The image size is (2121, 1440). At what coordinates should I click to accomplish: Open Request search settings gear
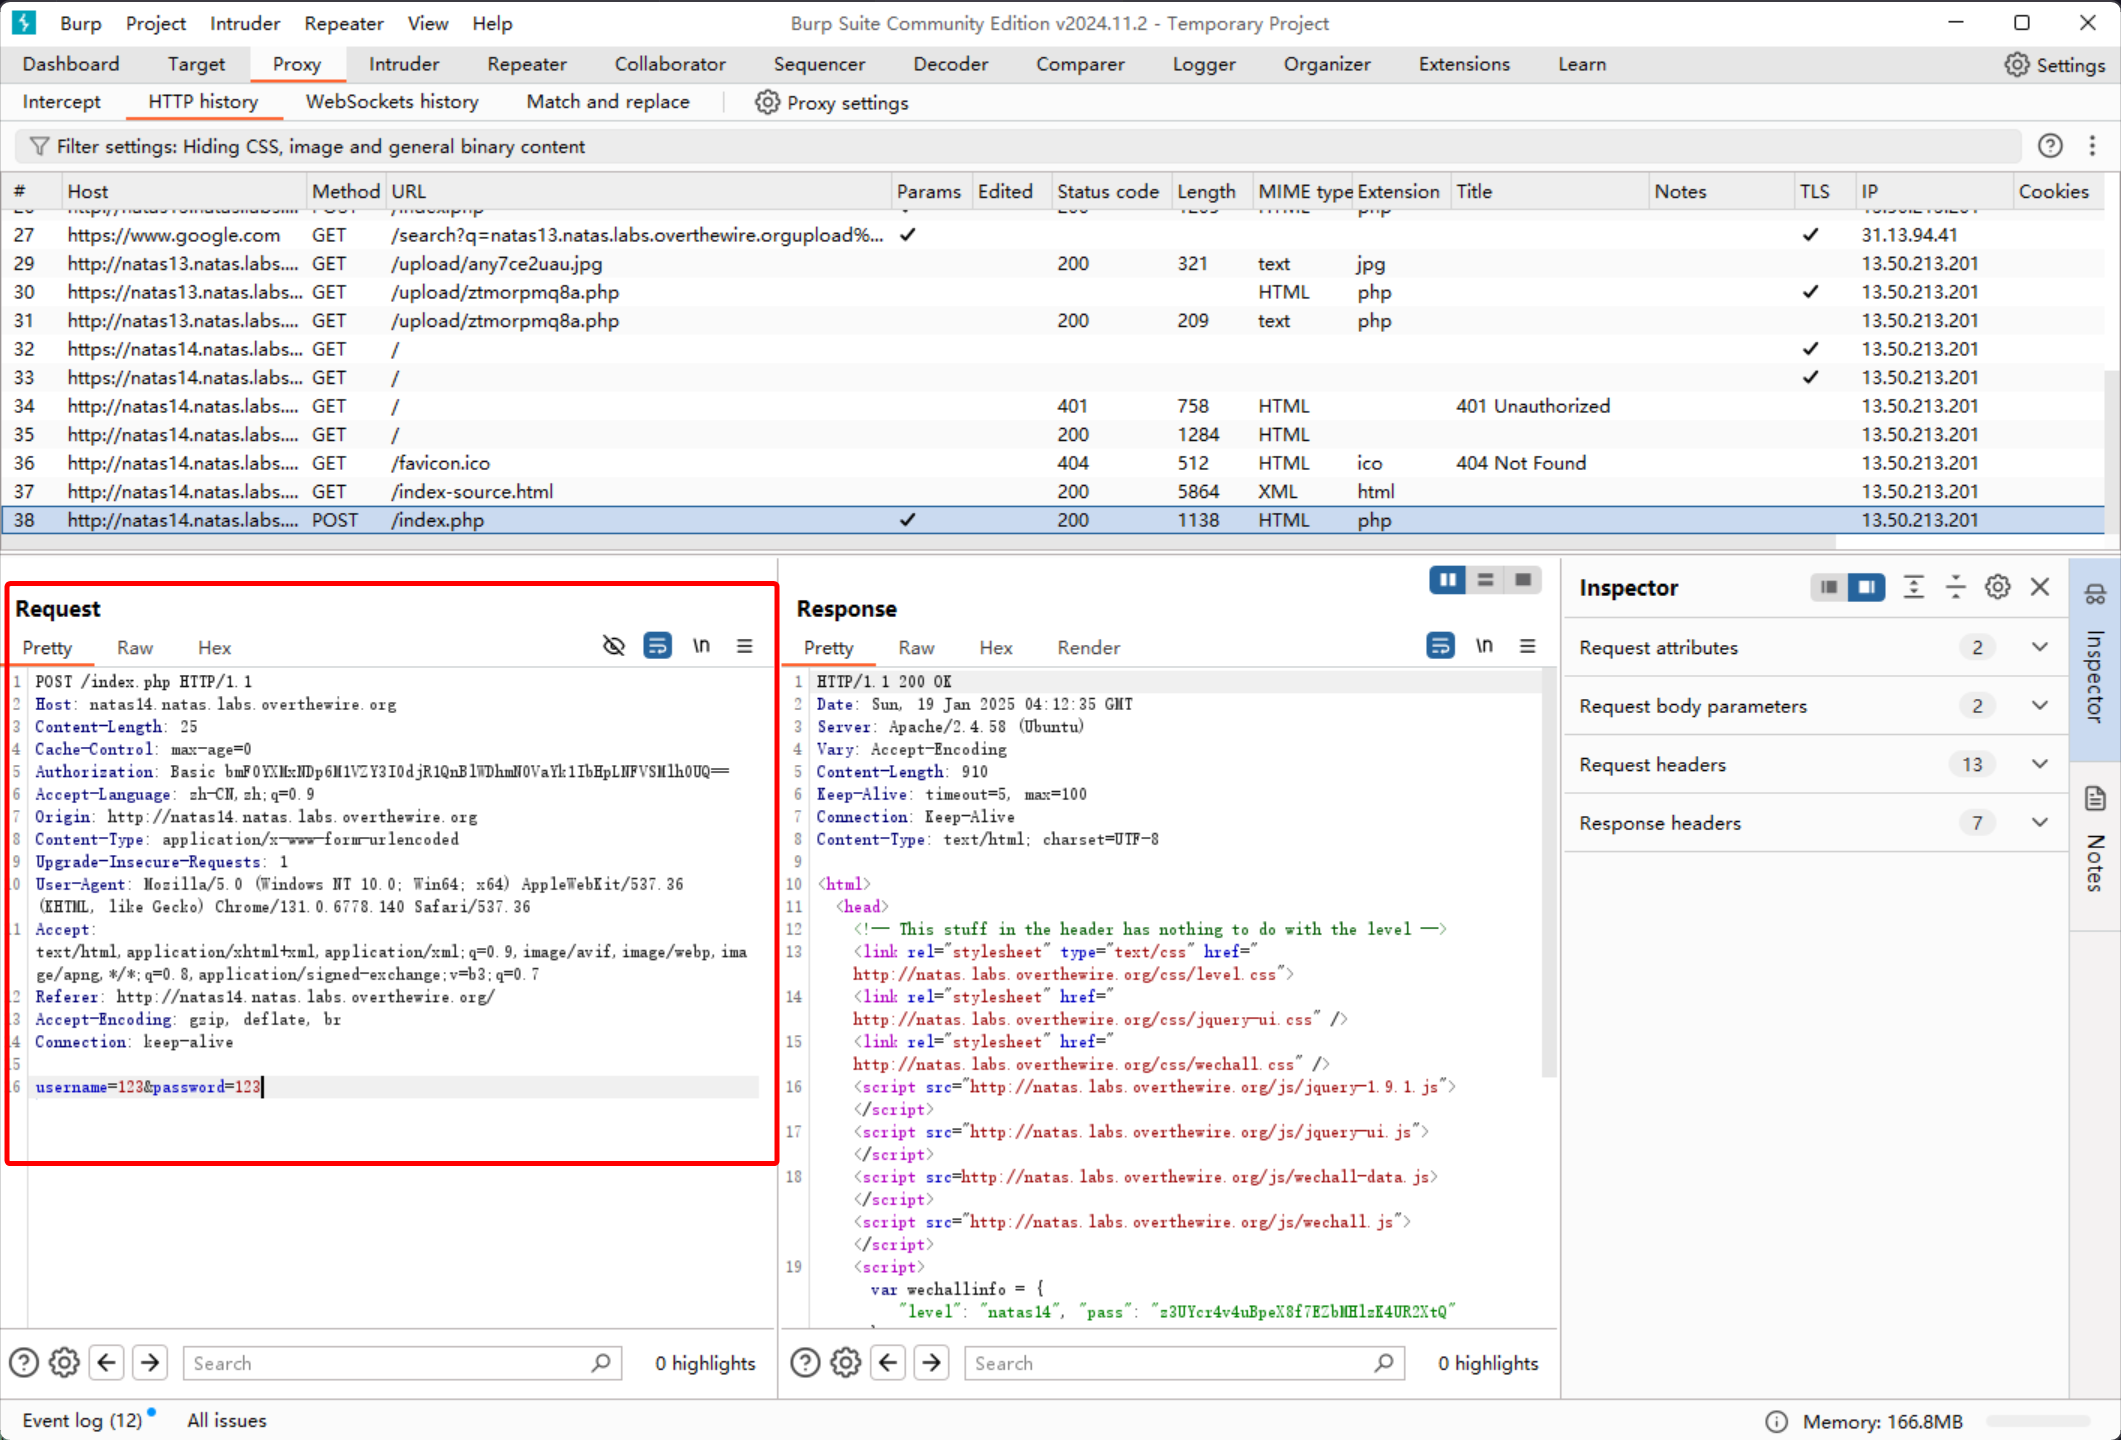(x=64, y=1362)
